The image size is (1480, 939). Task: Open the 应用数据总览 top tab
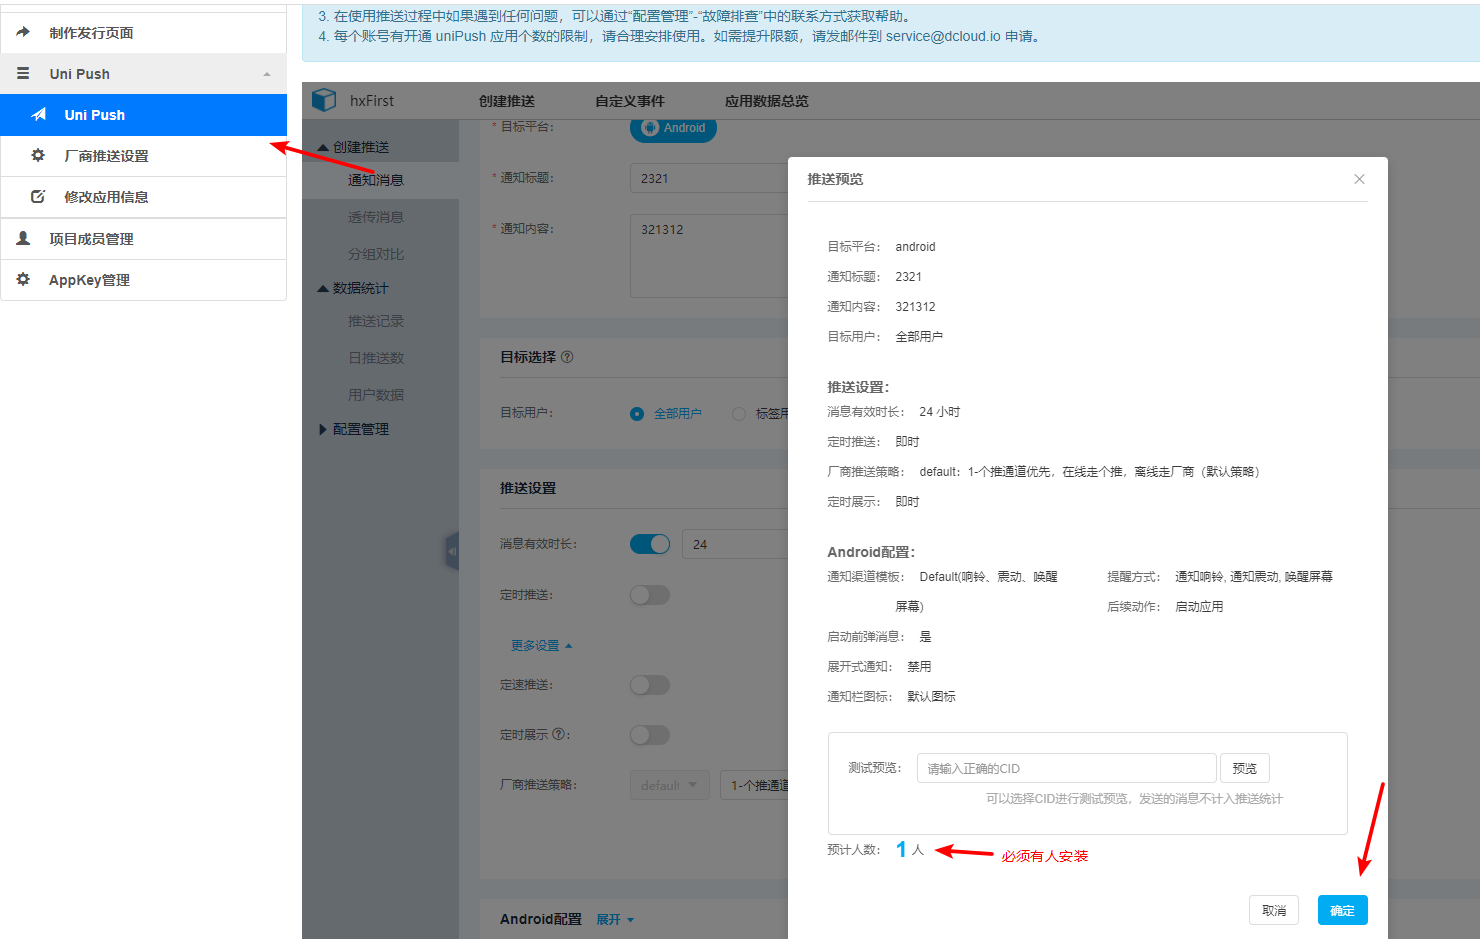(767, 101)
